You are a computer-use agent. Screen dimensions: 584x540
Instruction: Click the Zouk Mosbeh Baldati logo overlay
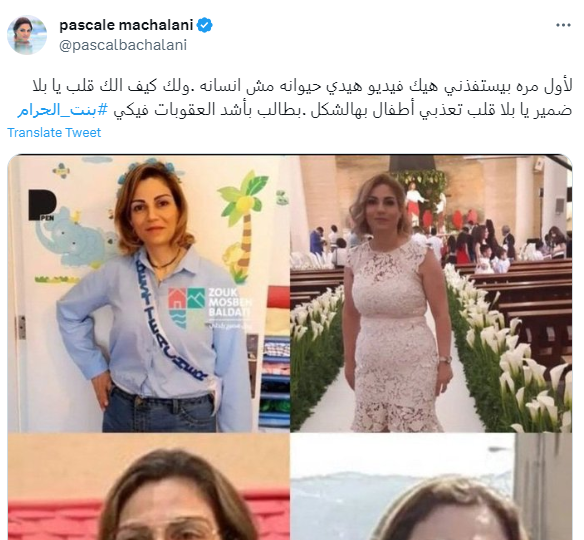210,308
